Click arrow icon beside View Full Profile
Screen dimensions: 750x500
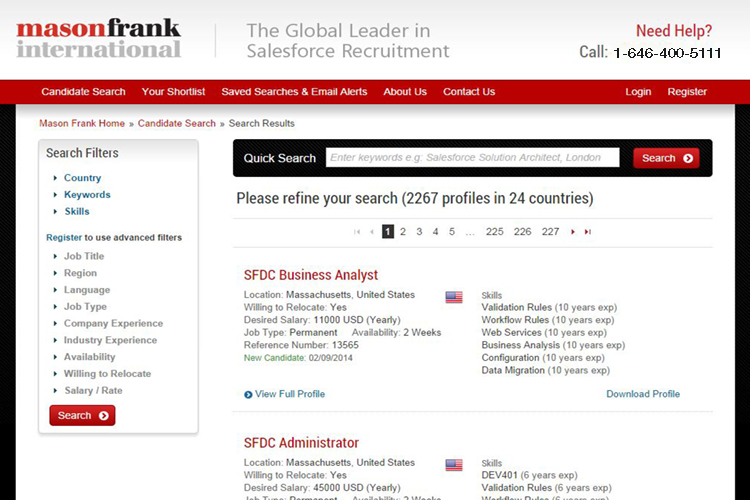click(x=248, y=395)
